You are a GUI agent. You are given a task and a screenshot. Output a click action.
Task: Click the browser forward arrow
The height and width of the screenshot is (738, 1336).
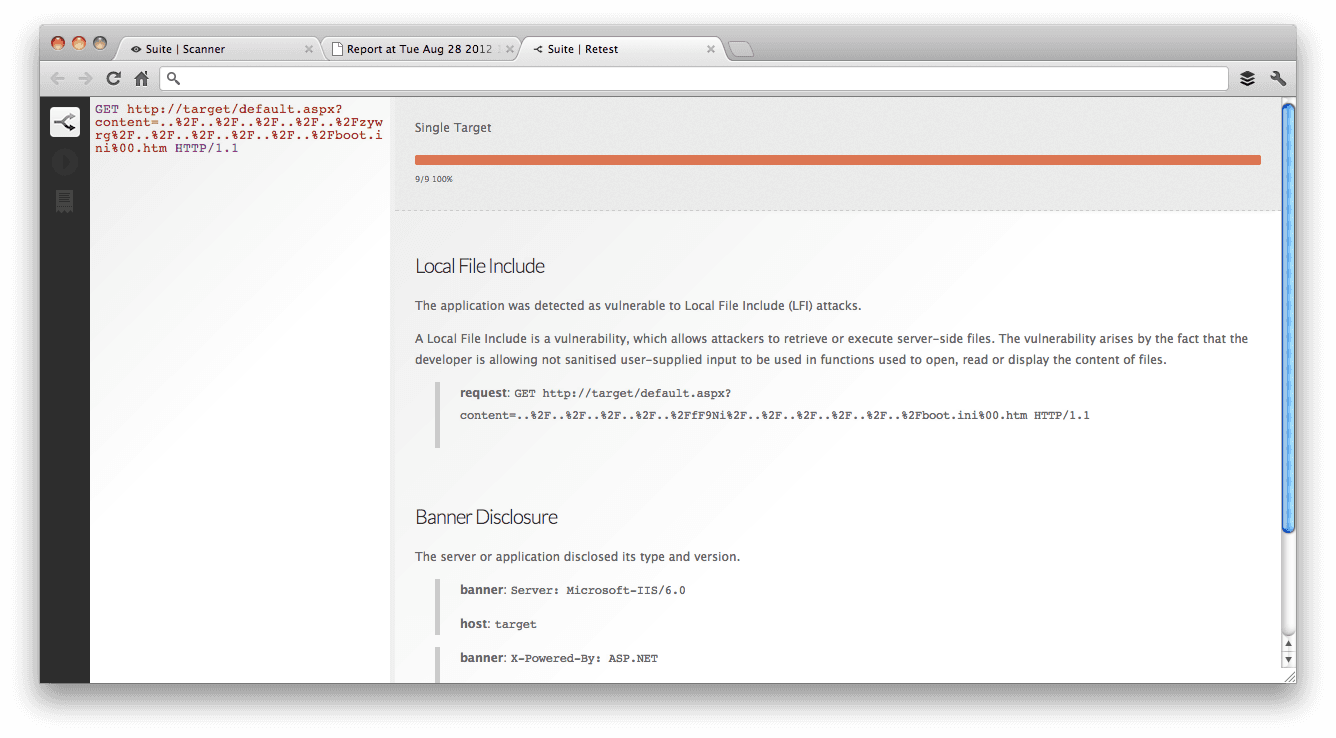tap(86, 78)
